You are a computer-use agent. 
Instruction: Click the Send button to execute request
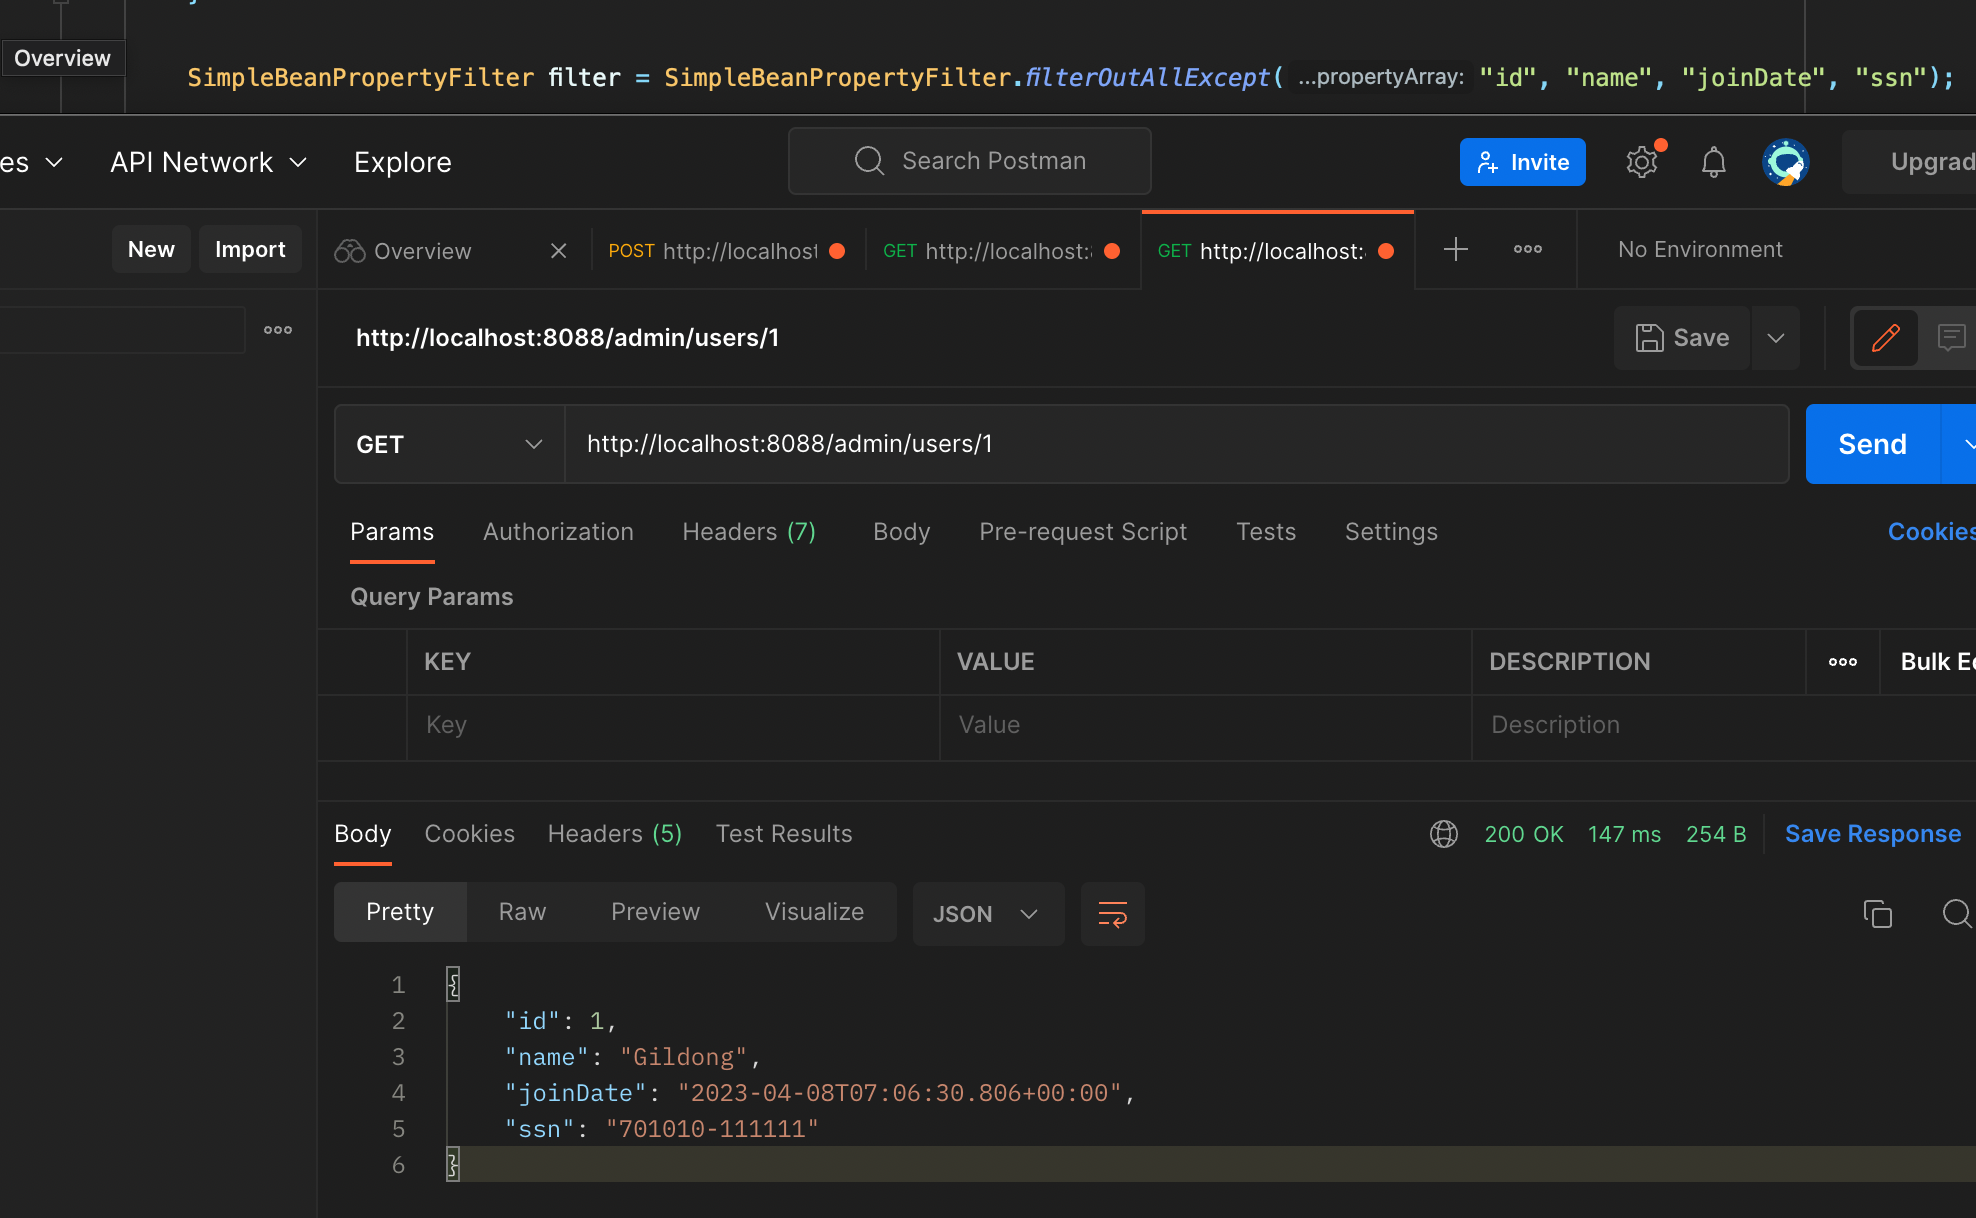[x=1872, y=443]
